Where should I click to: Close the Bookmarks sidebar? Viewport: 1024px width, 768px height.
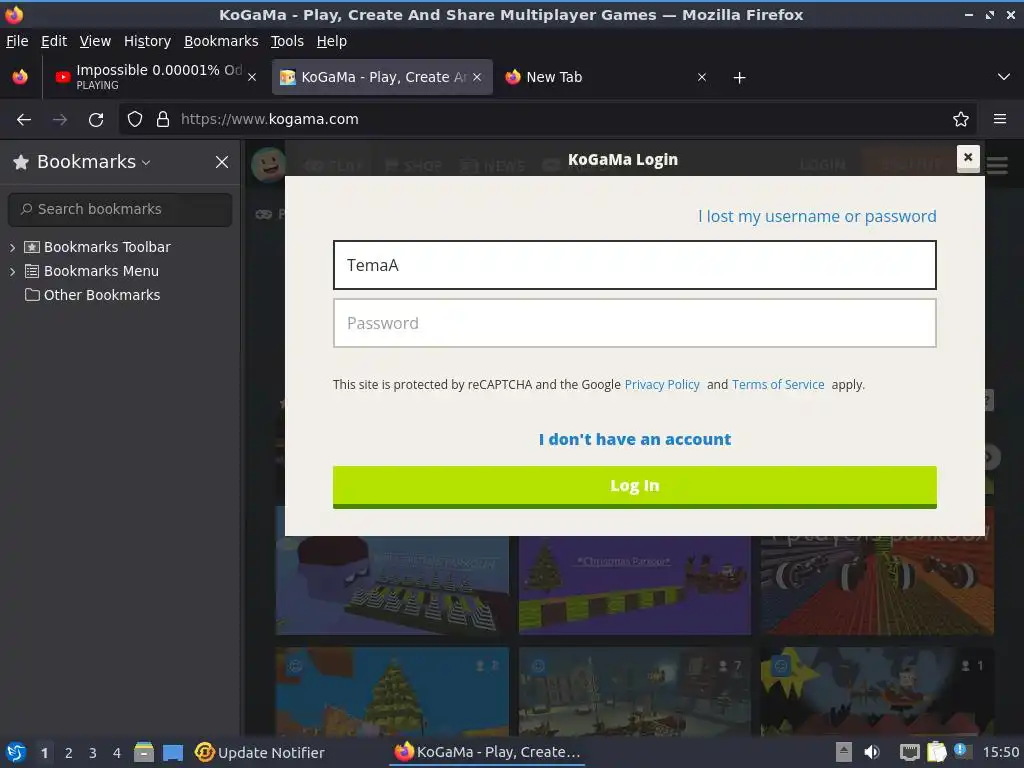pyautogui.click(x=222, y=162)
